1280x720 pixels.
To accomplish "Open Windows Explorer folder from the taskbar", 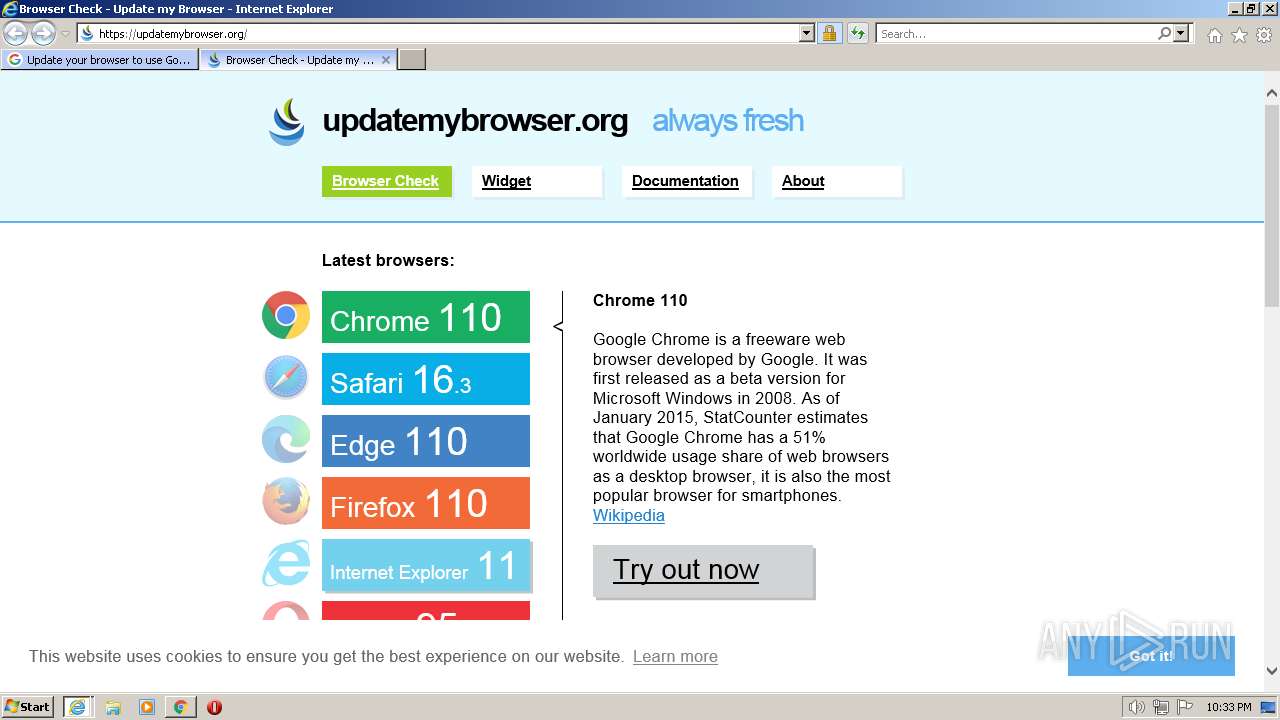I will click(x=113, y=707).
